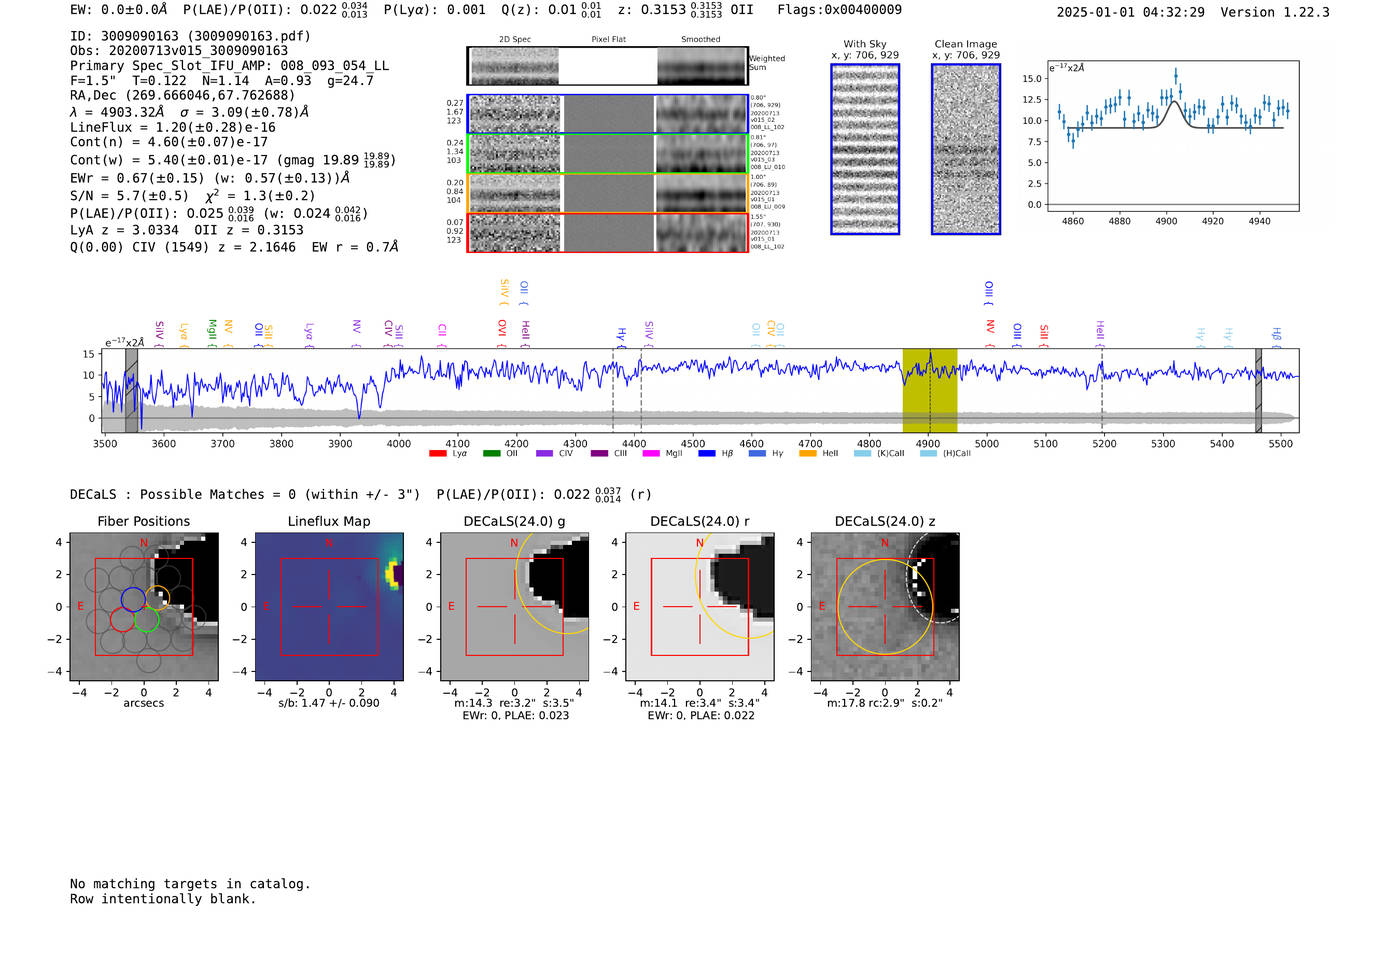Click the red crosshair in DECaLS g image
This screenshot has width=1400, height=953.
514,607
